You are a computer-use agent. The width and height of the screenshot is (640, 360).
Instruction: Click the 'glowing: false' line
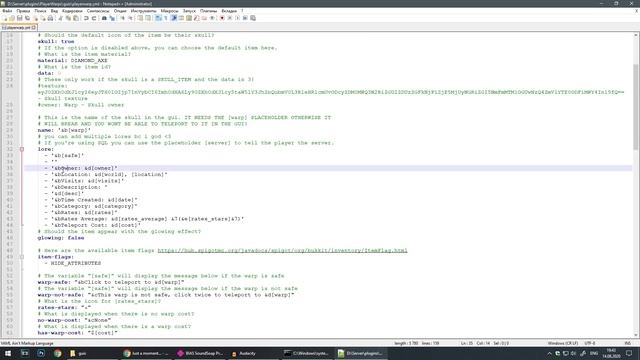pos(61,238)
